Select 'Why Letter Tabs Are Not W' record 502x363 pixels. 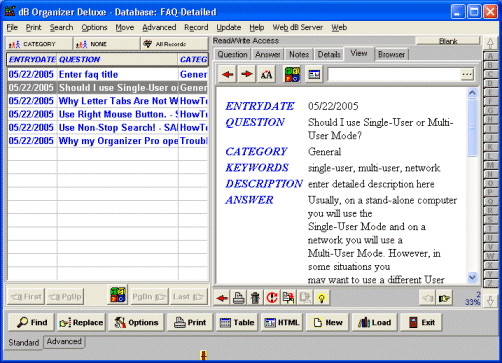[x=108, y=101]
